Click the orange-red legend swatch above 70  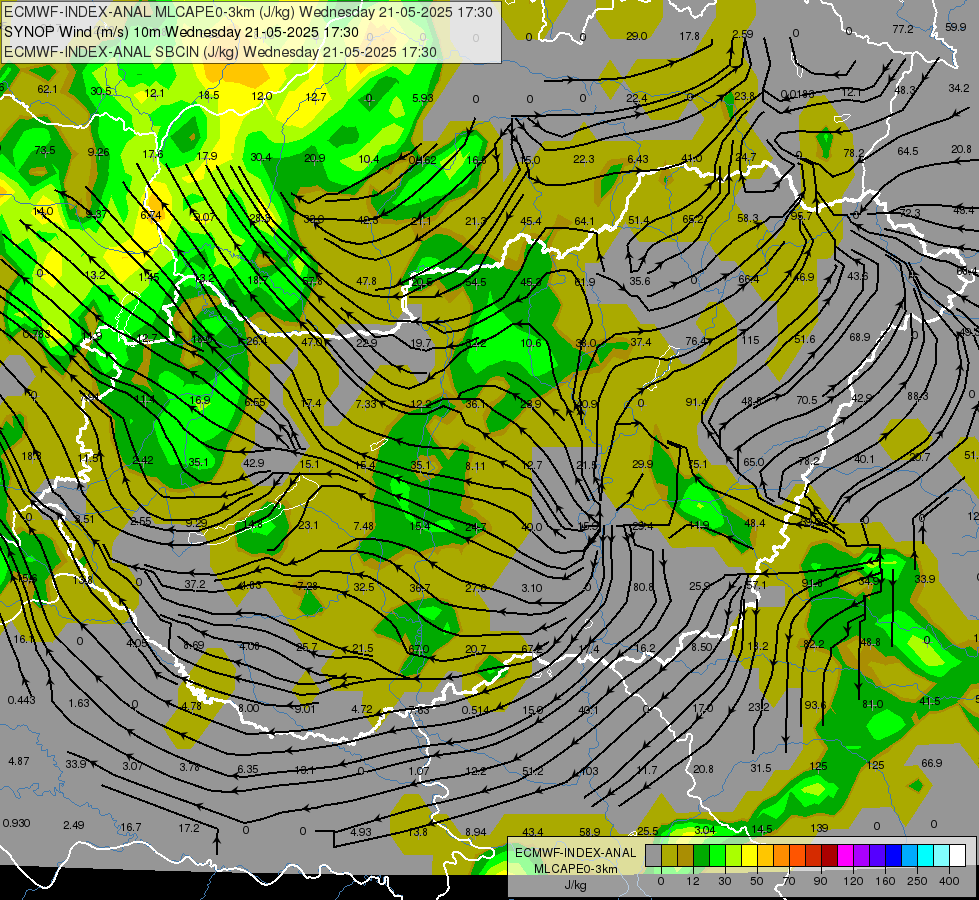(x=798, y=855)
